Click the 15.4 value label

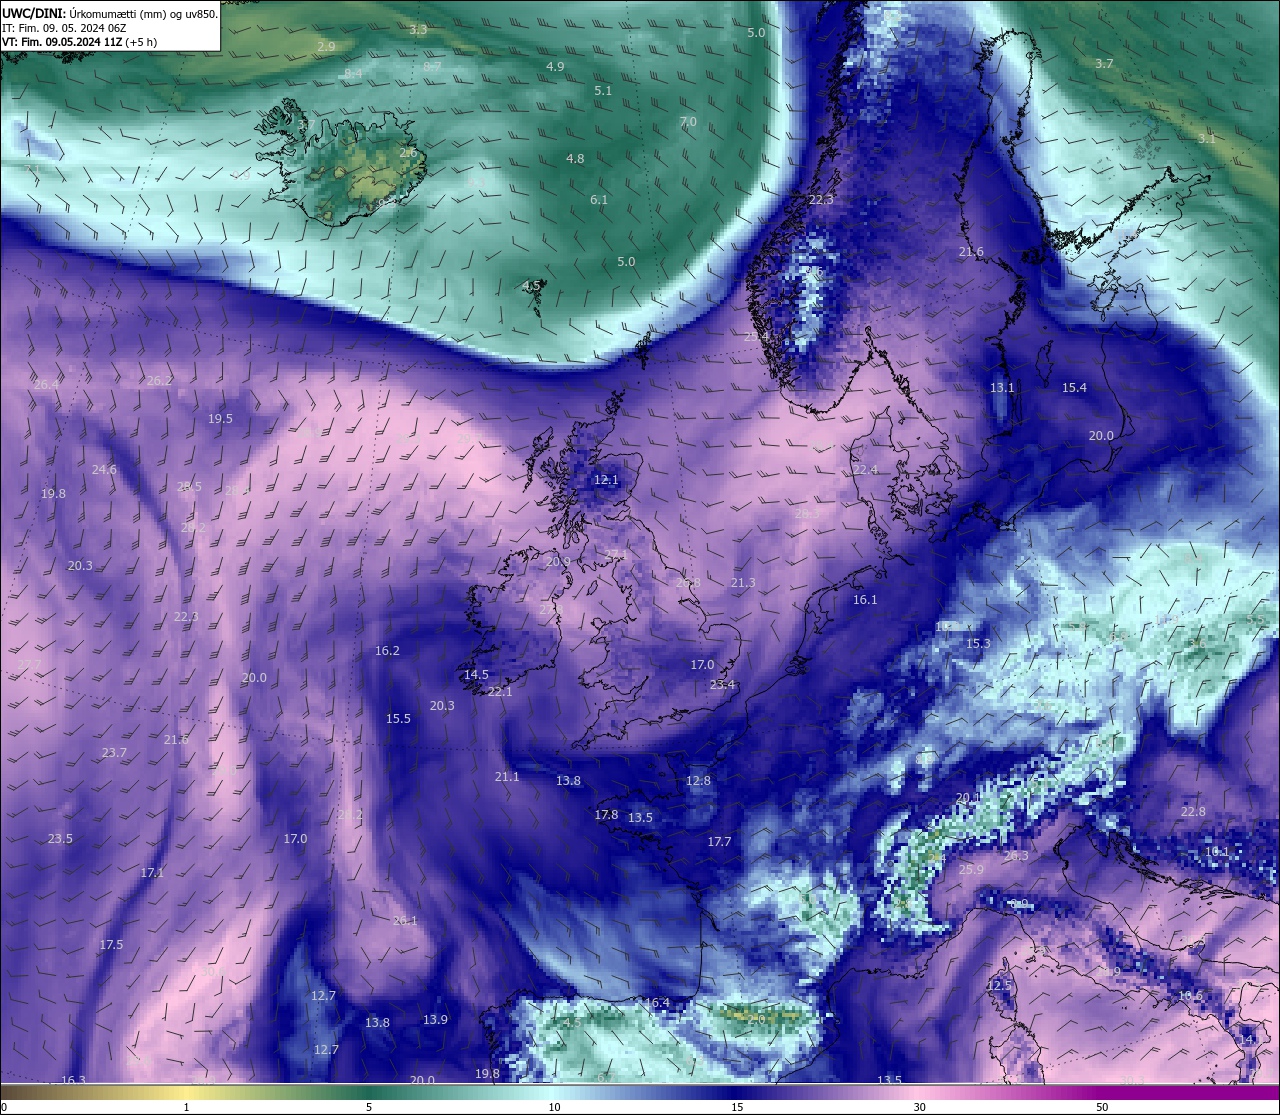1074,387
